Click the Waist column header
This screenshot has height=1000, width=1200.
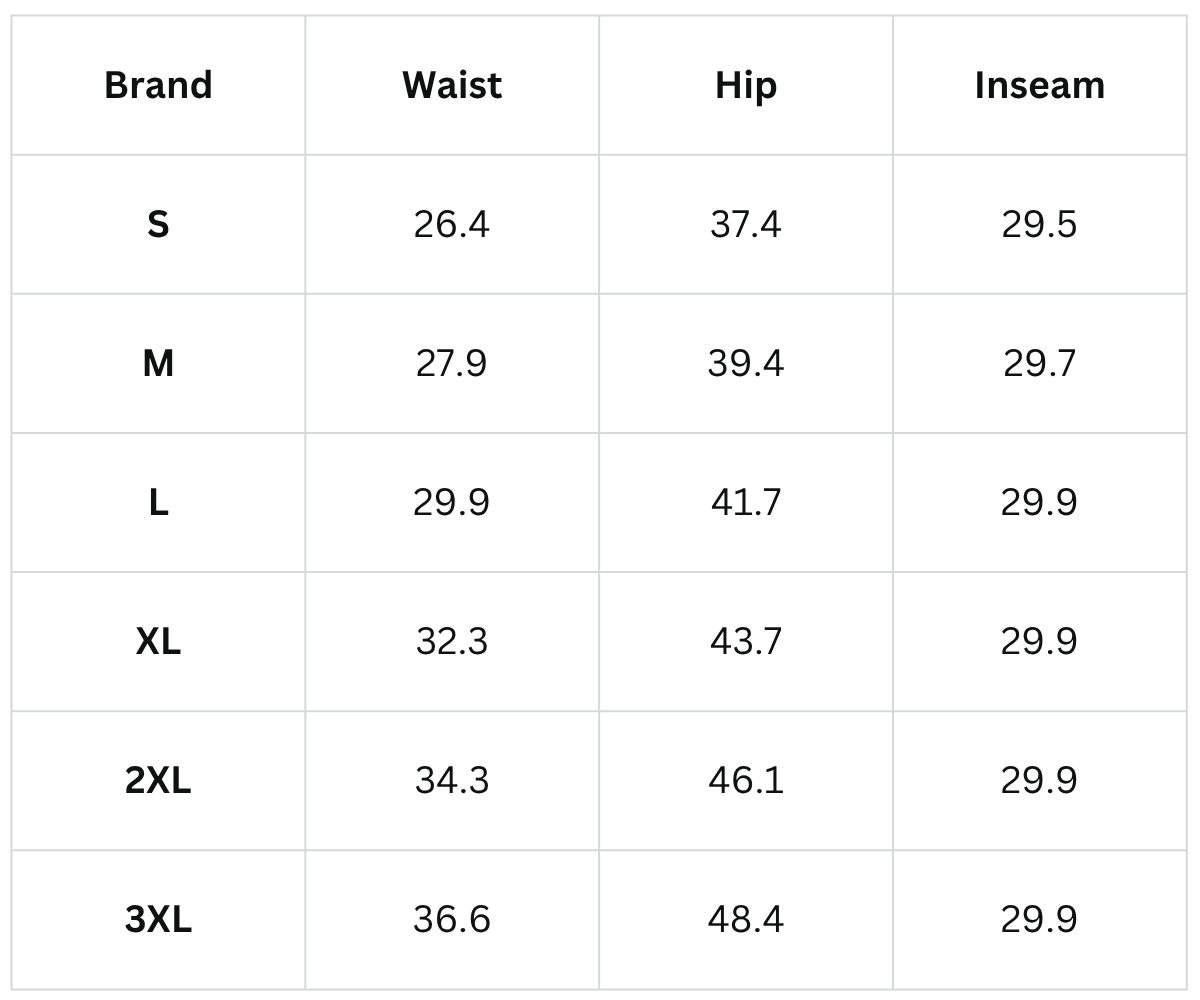click(452, 85)
